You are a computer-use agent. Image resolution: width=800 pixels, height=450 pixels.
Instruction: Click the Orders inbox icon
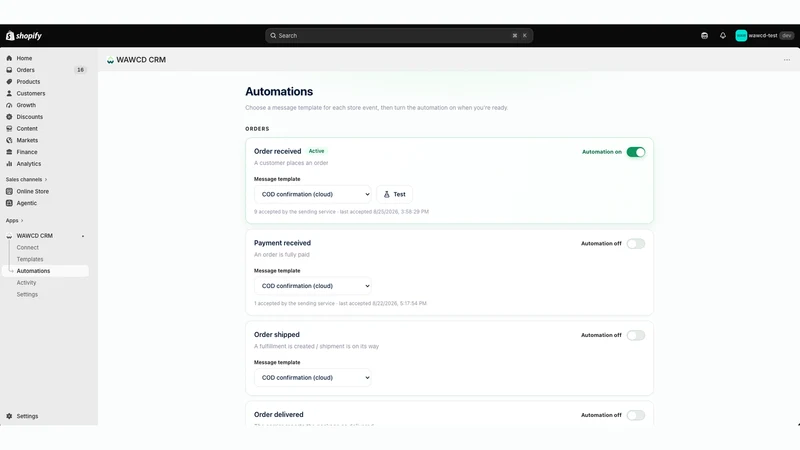(x=9, y=70)
